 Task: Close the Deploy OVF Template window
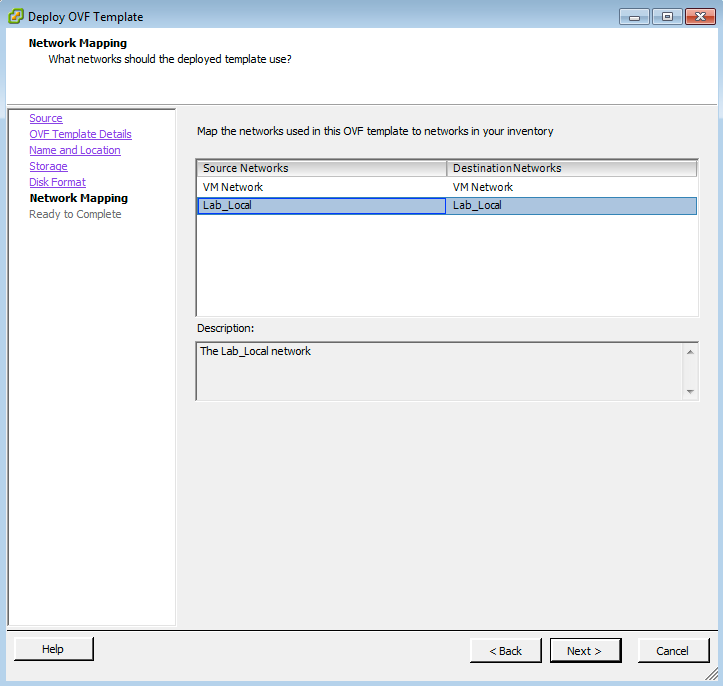tap(700, 17)
